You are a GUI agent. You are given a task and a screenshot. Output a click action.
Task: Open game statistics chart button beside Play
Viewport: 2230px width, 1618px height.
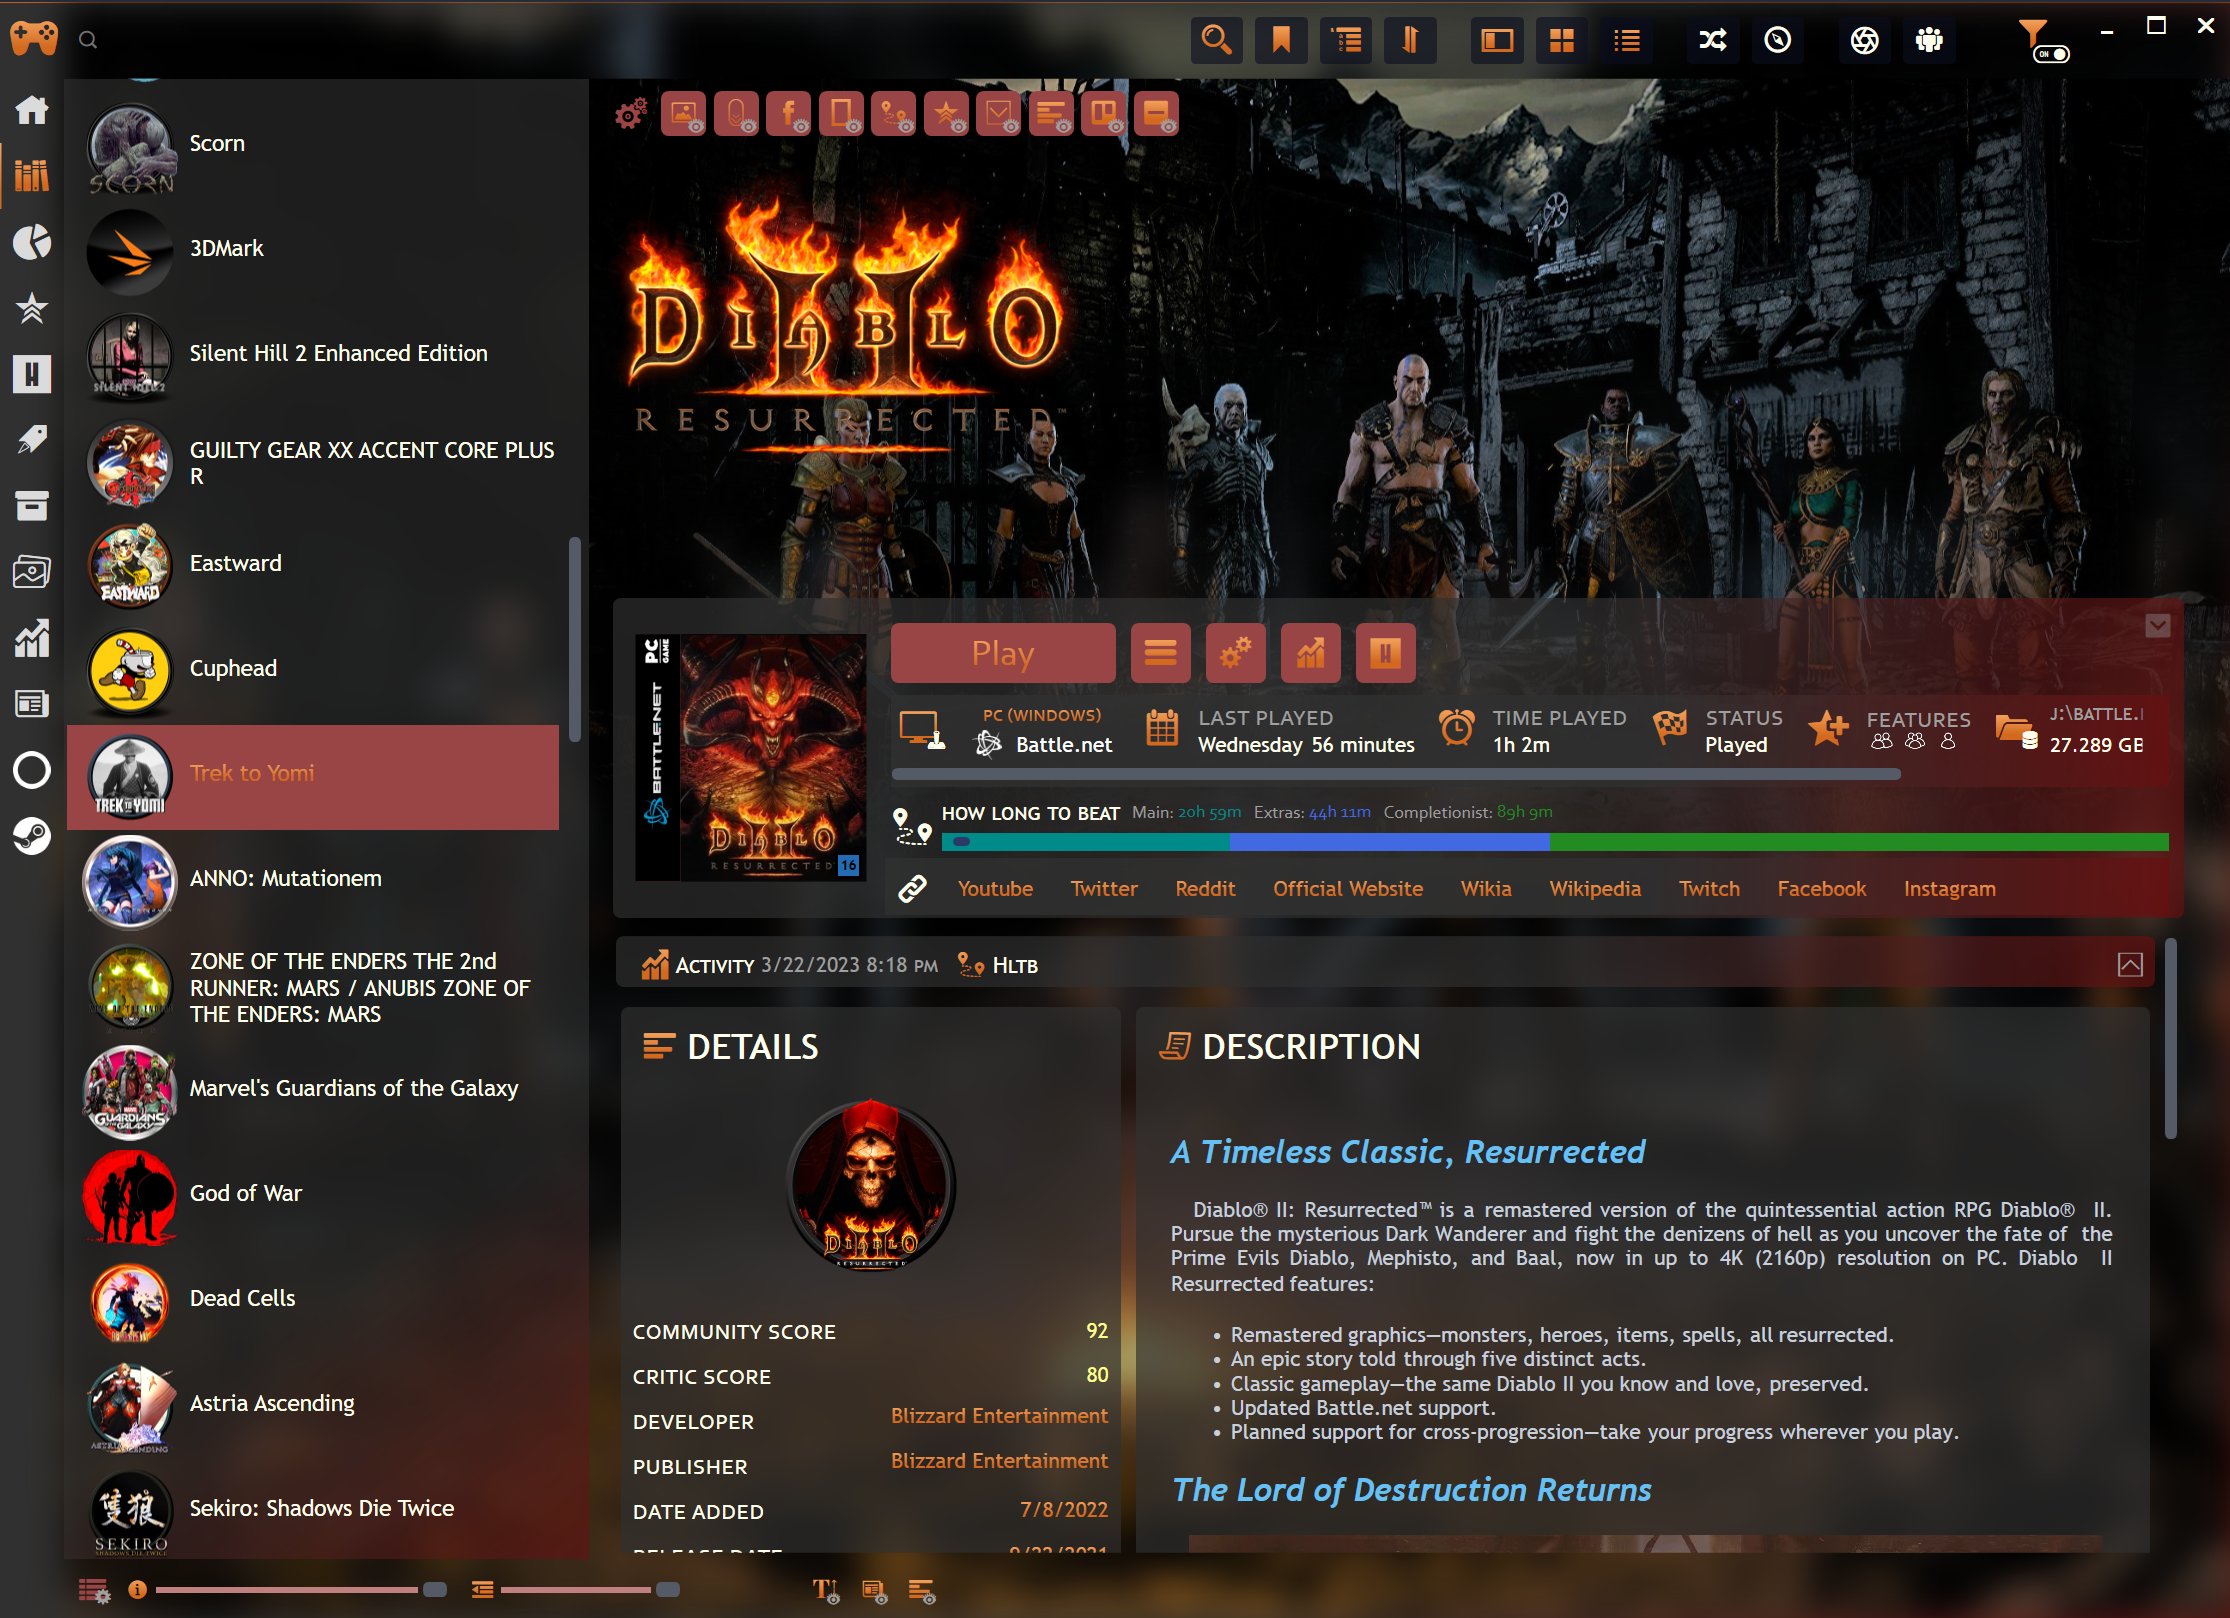click(1310, 654)
